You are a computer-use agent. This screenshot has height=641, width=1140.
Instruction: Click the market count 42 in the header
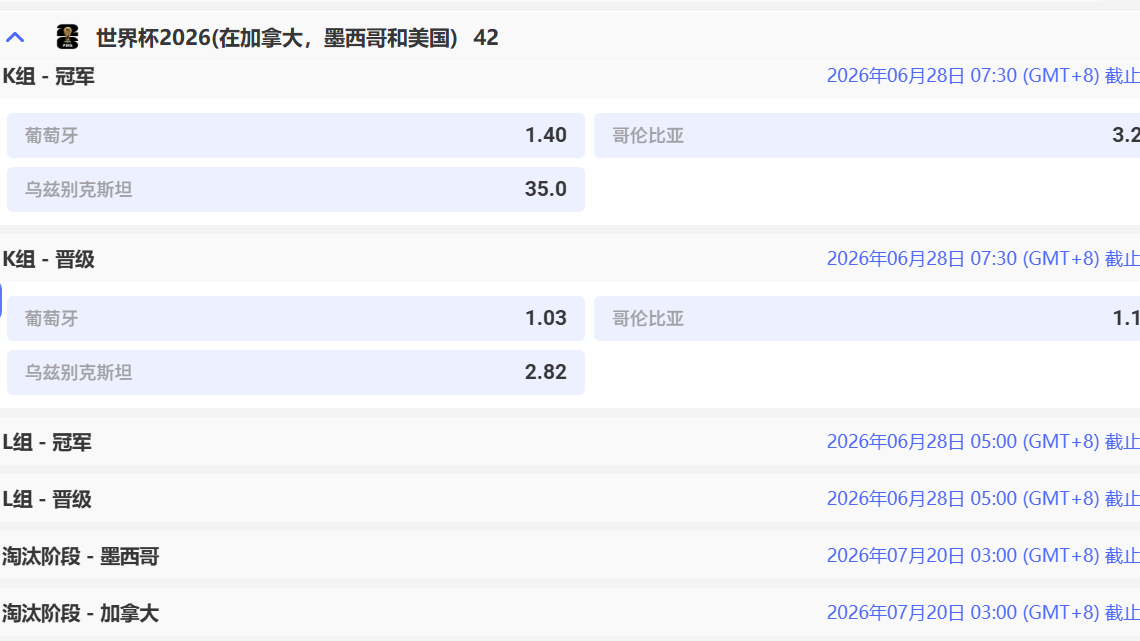[x=486, y=38]
